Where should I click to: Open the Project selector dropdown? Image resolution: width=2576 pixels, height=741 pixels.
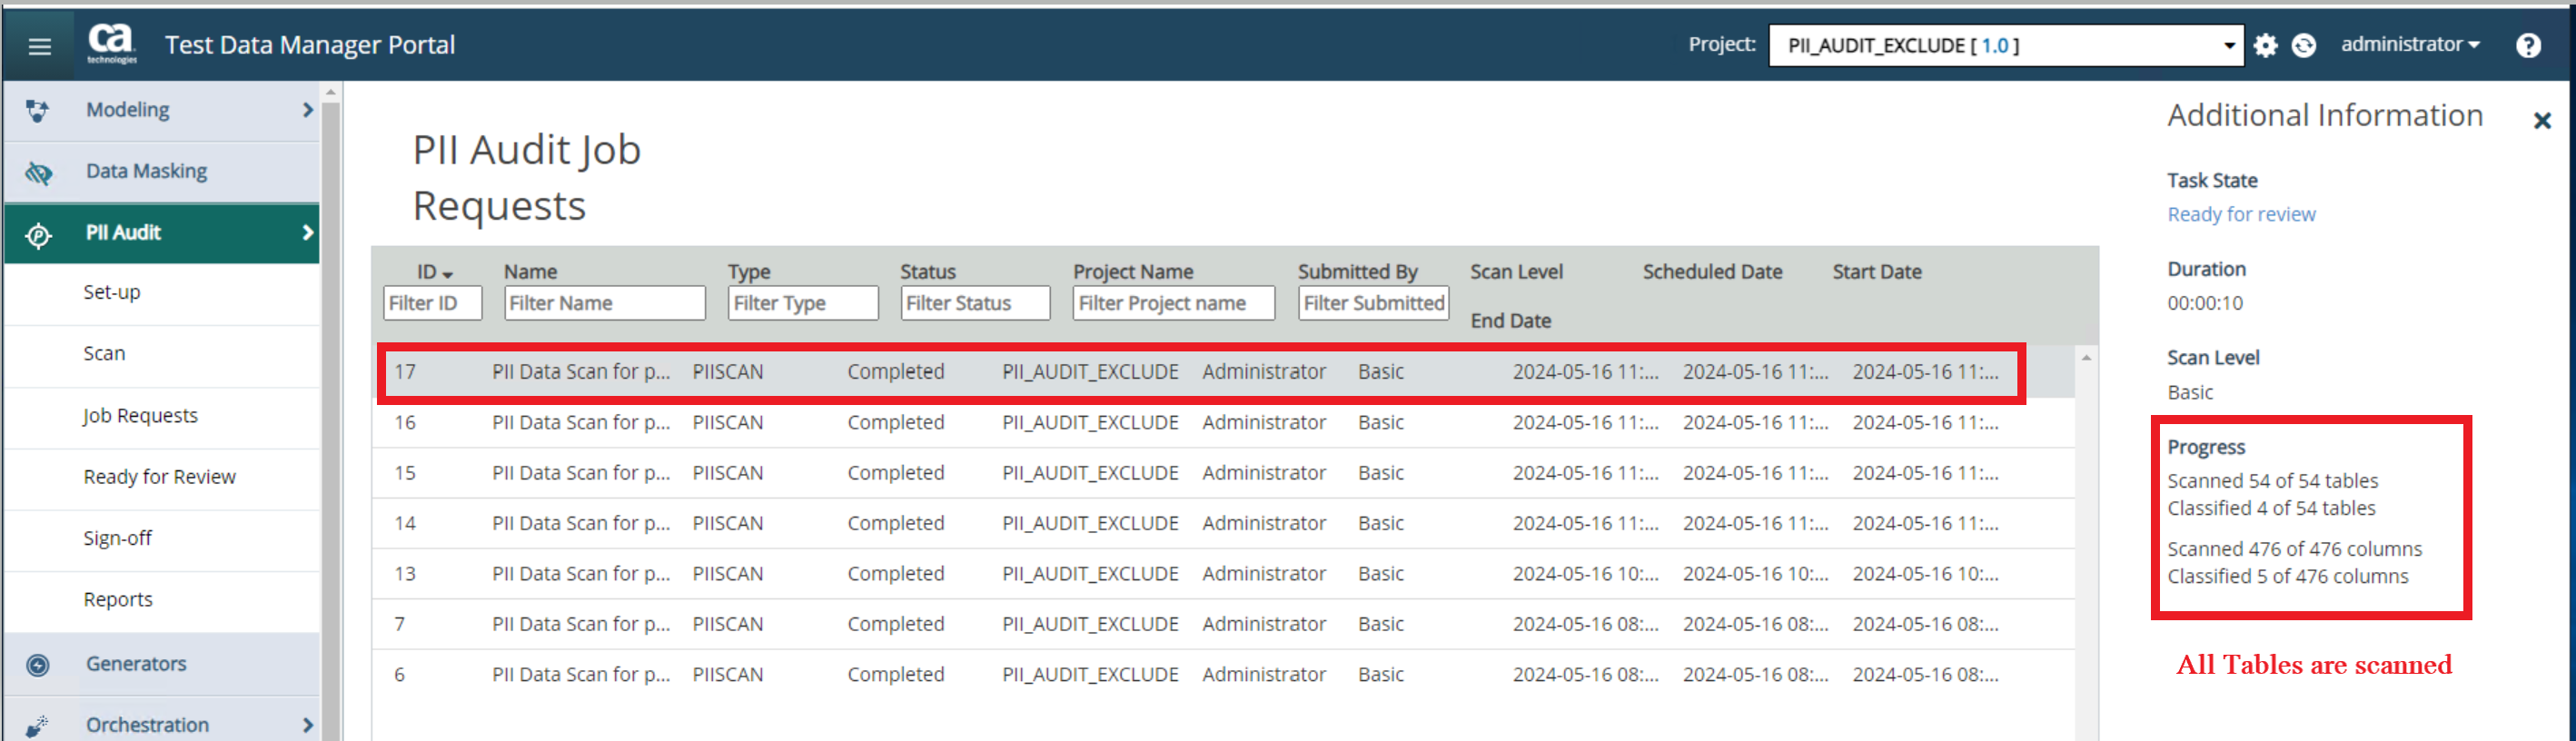click(2006, 45)
